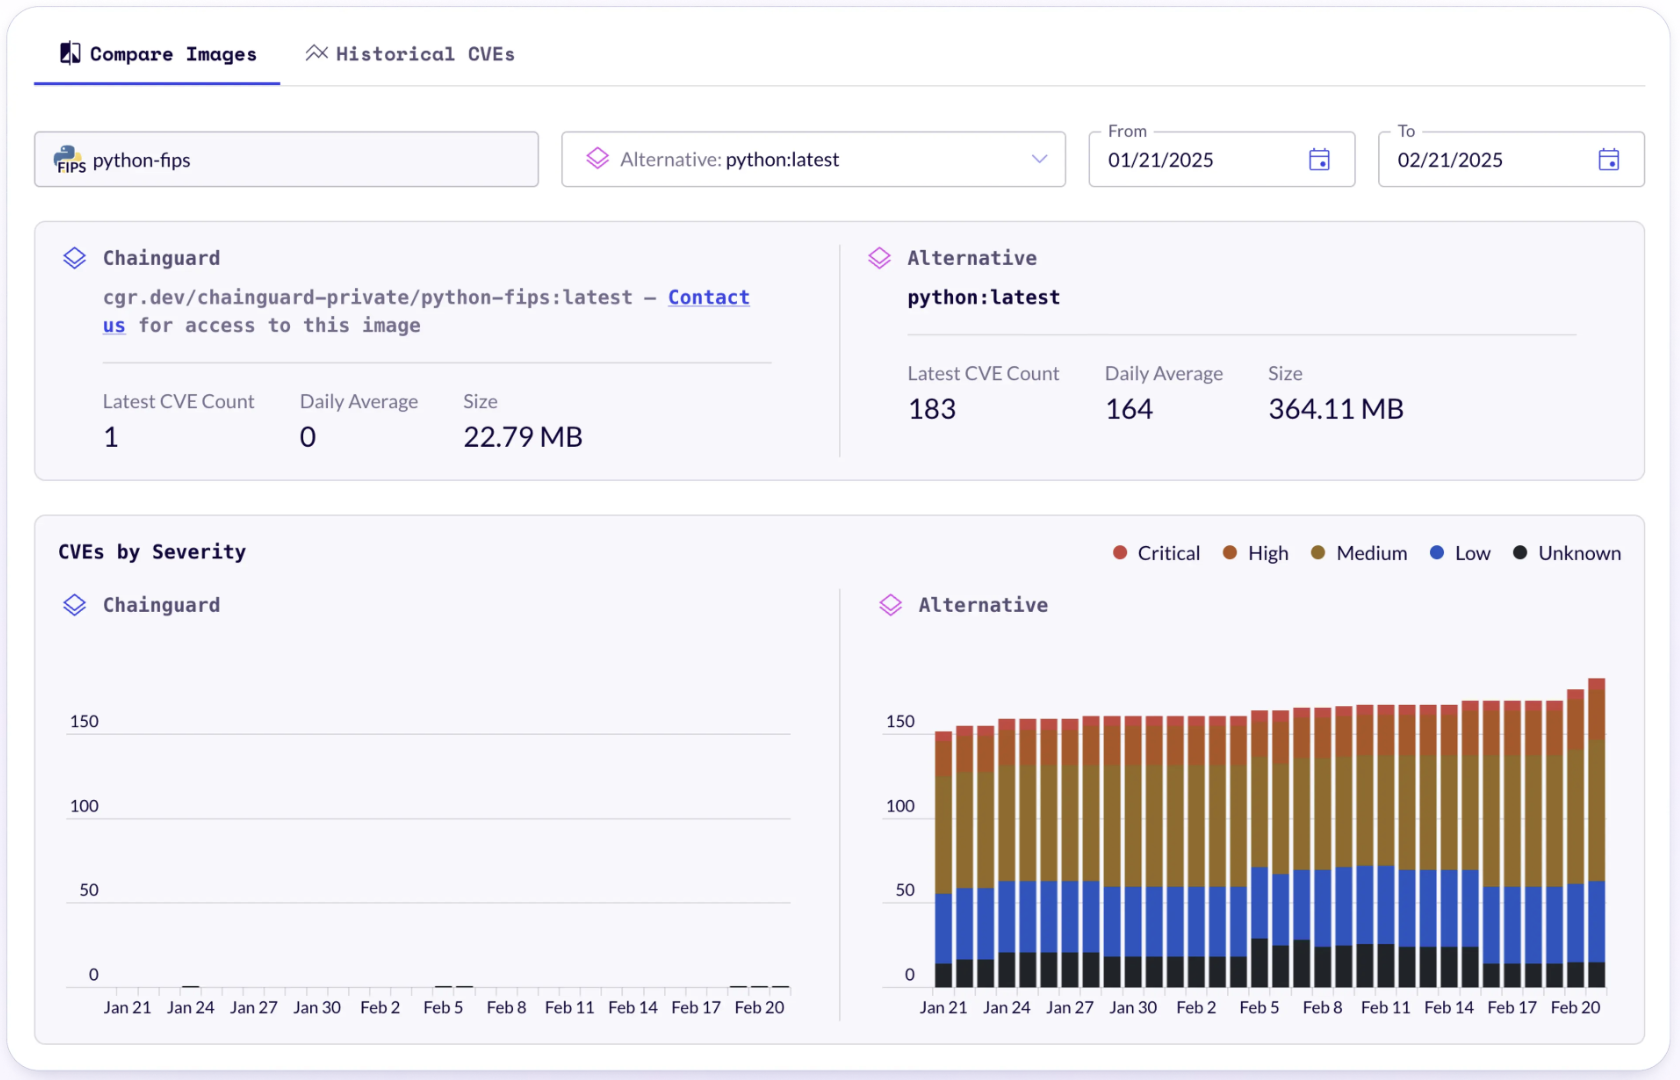This screenshot has height=1080, width=1680.
Task: Click Alternative layers icon above right chart
Action: point(890,605)
